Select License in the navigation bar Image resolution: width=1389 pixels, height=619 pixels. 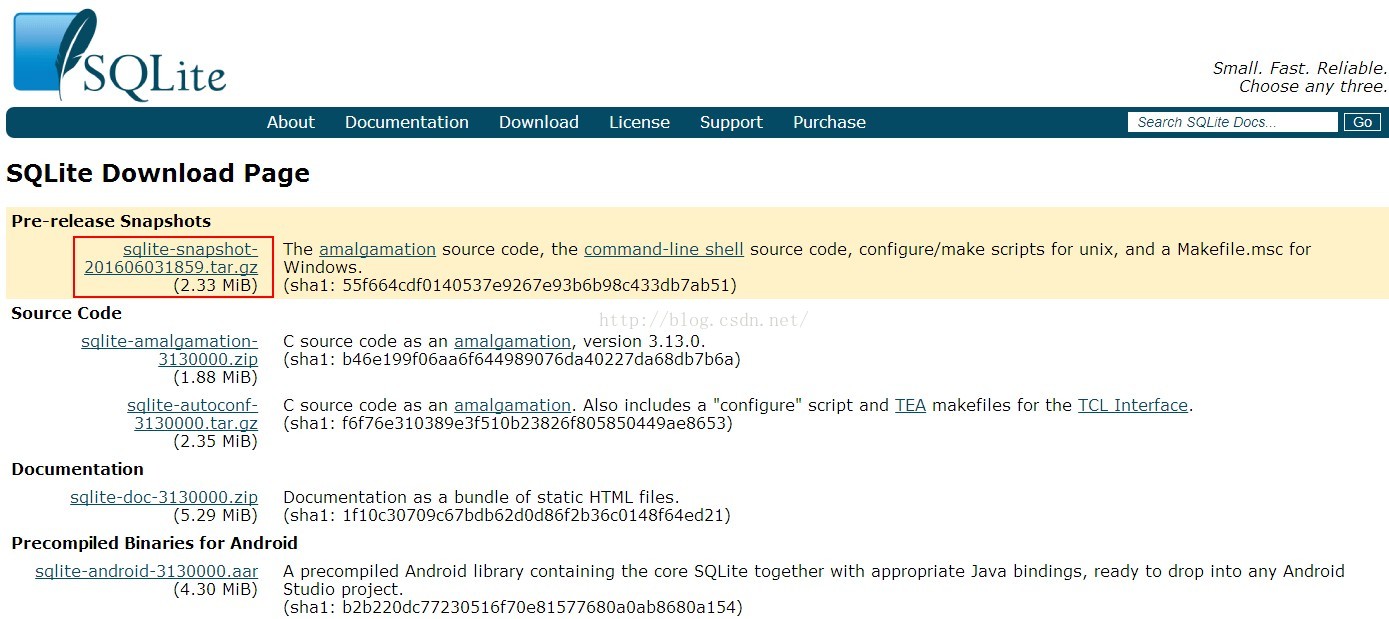tap(640, 122)
